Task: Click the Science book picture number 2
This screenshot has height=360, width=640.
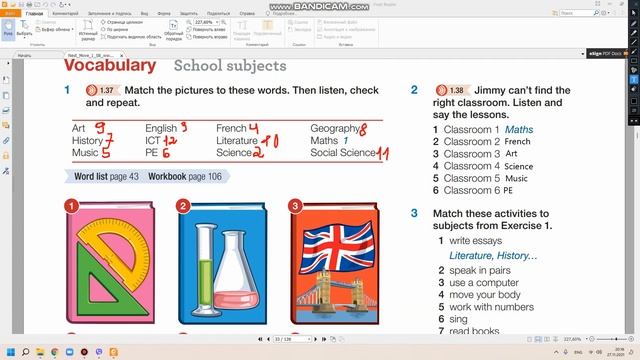Action: pos(222,263)
